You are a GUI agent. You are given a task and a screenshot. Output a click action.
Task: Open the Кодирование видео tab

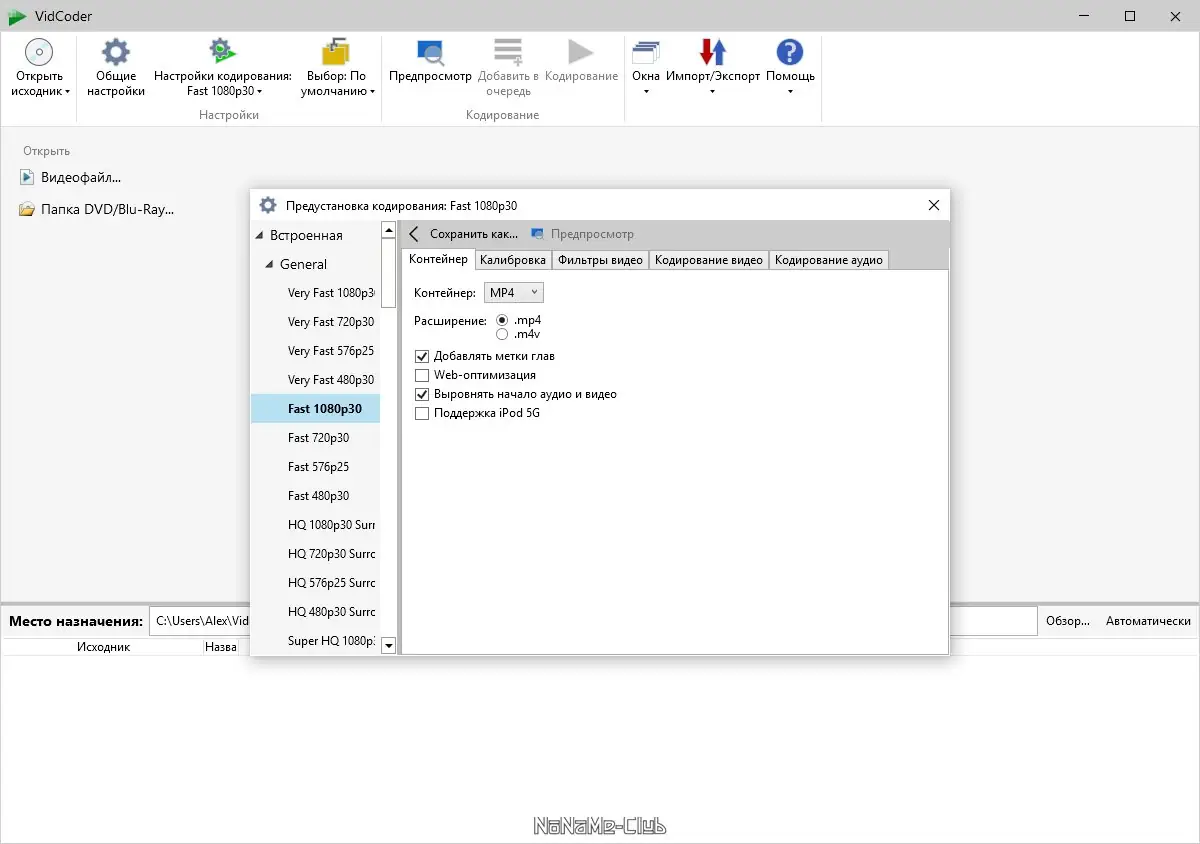(709, 260)
